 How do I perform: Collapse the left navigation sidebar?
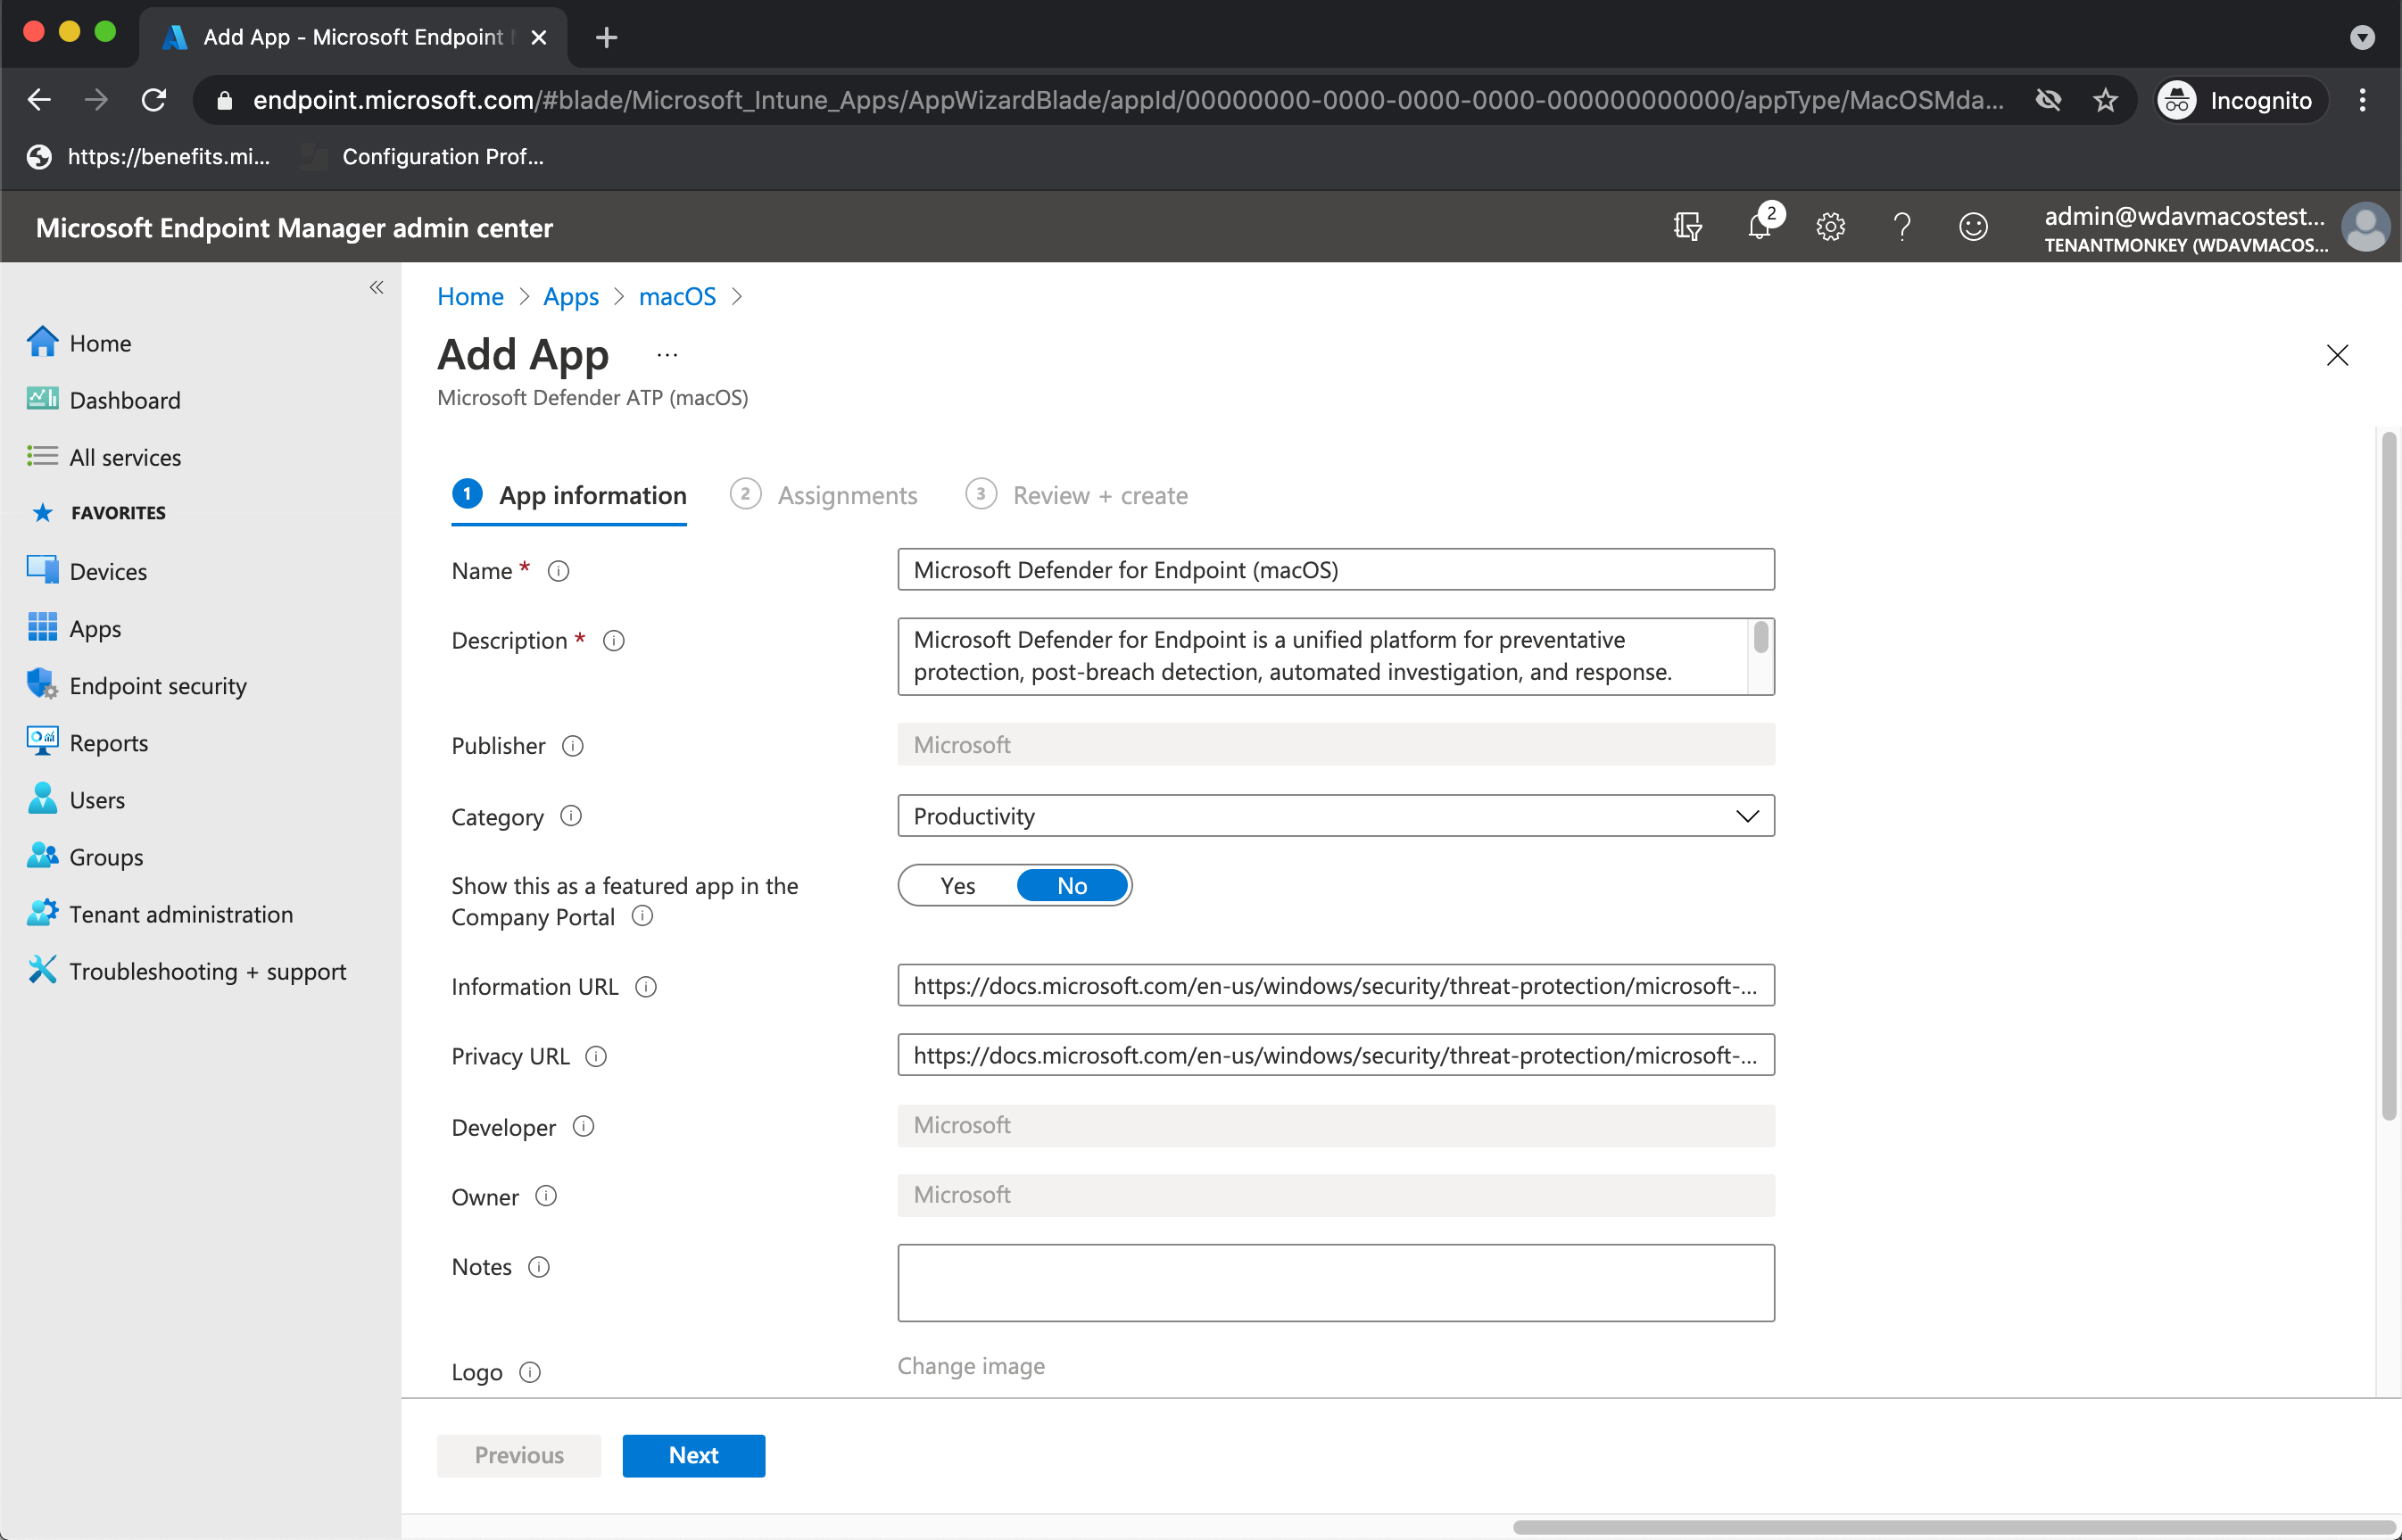click(x=376, y=288)
